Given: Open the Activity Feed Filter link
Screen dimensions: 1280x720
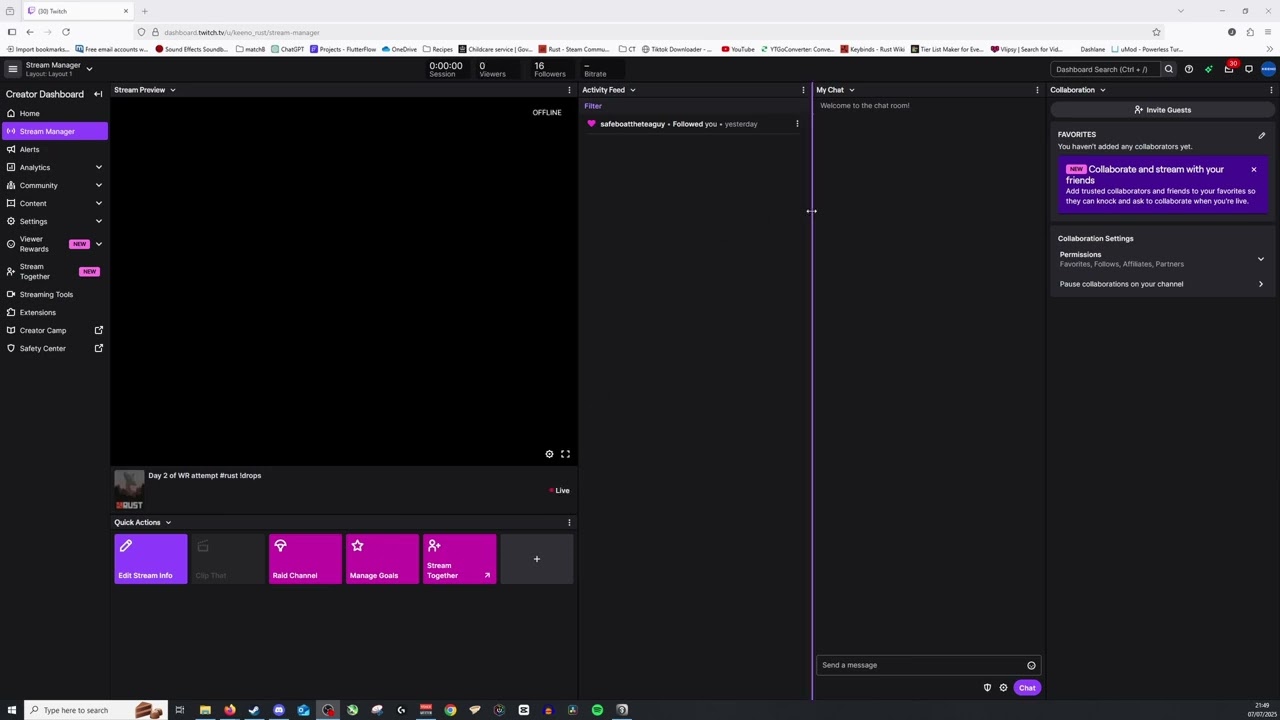Looking at the screenshot, I should click(x=593, y=106).
